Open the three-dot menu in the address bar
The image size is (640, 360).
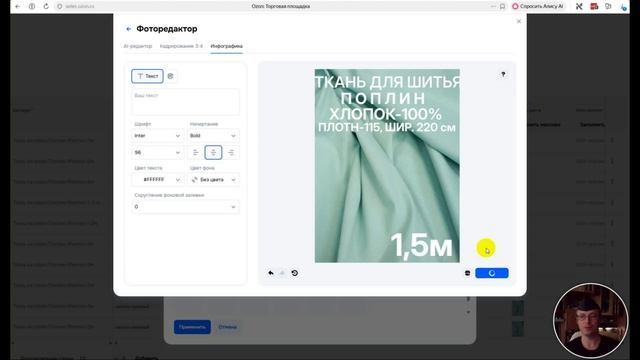click(x=493, y=7)
